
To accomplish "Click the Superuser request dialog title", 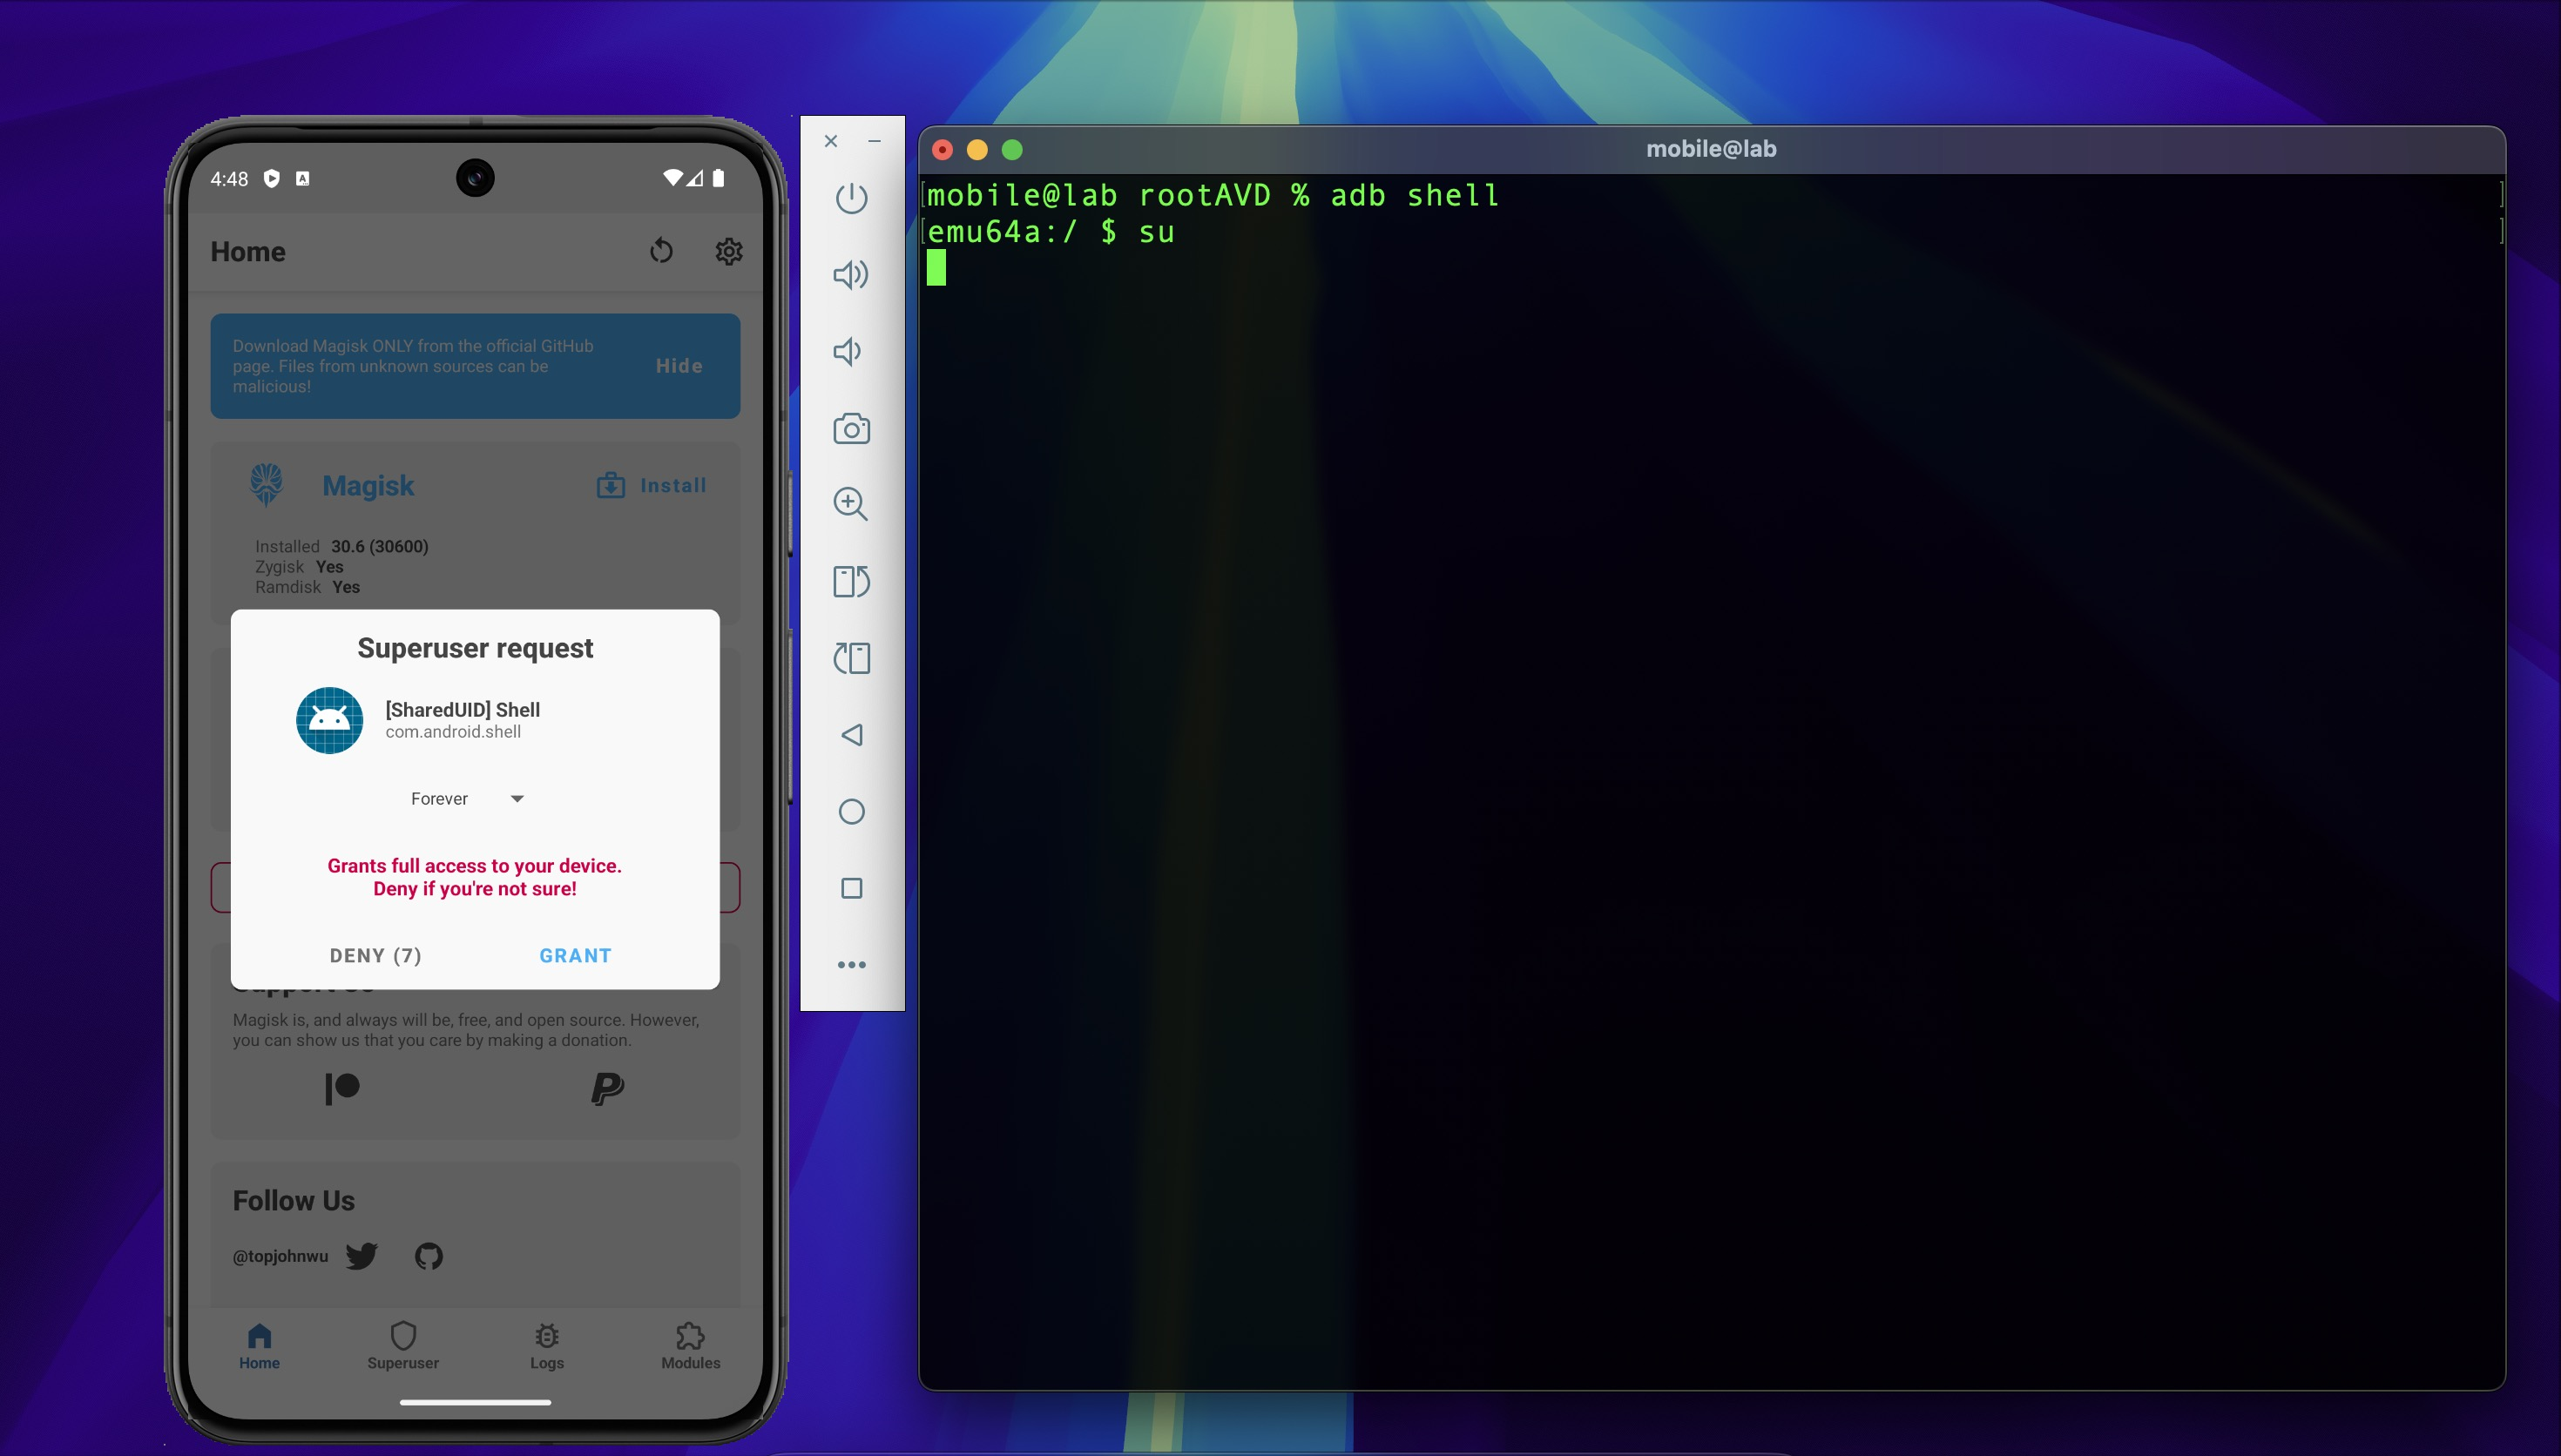I will (x=475, y=648).
